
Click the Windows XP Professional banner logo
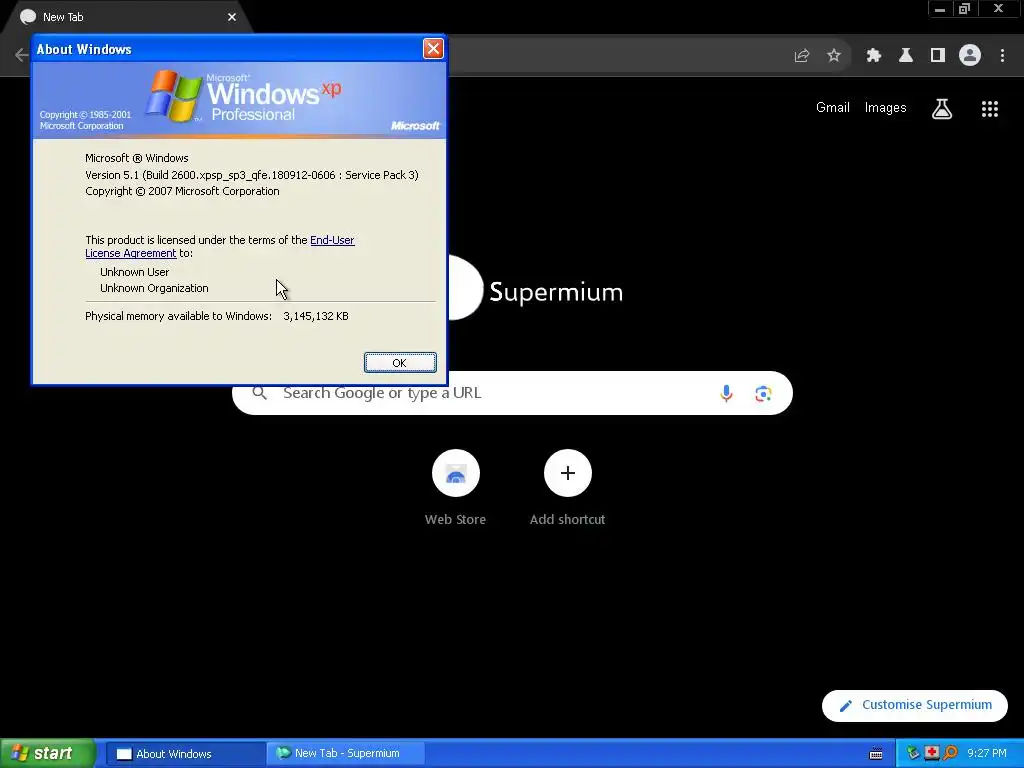243,97
